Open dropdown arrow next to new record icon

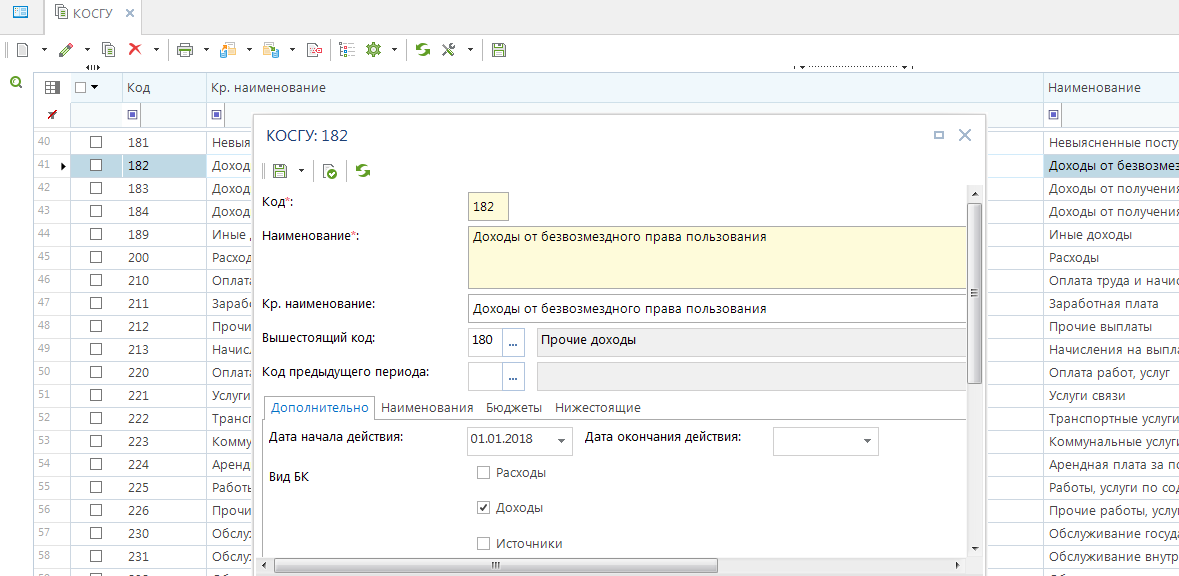pos(44,50)
